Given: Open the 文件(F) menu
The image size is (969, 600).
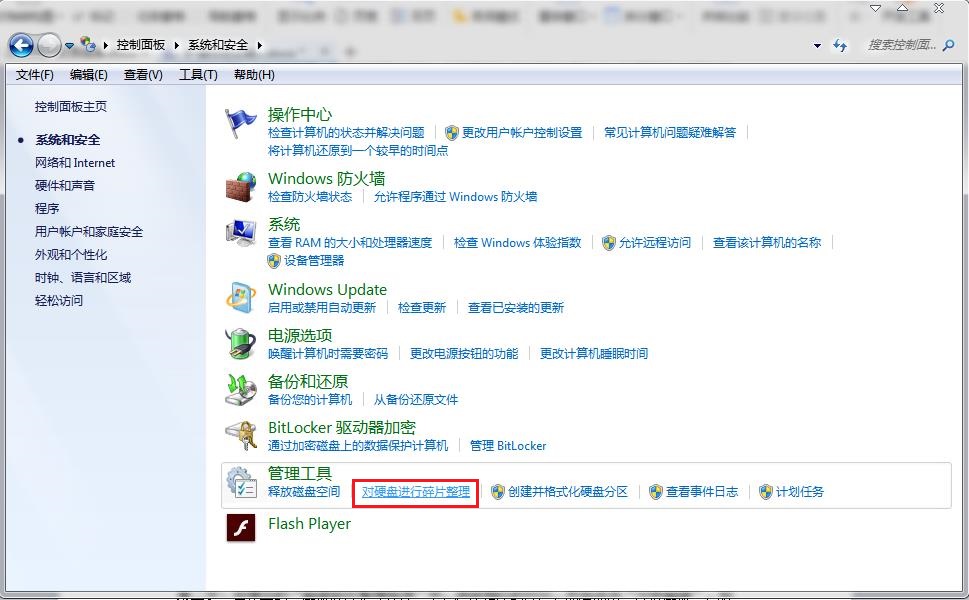Looking at the screenshot, I should pyautogui.click(x=35, y=75).
